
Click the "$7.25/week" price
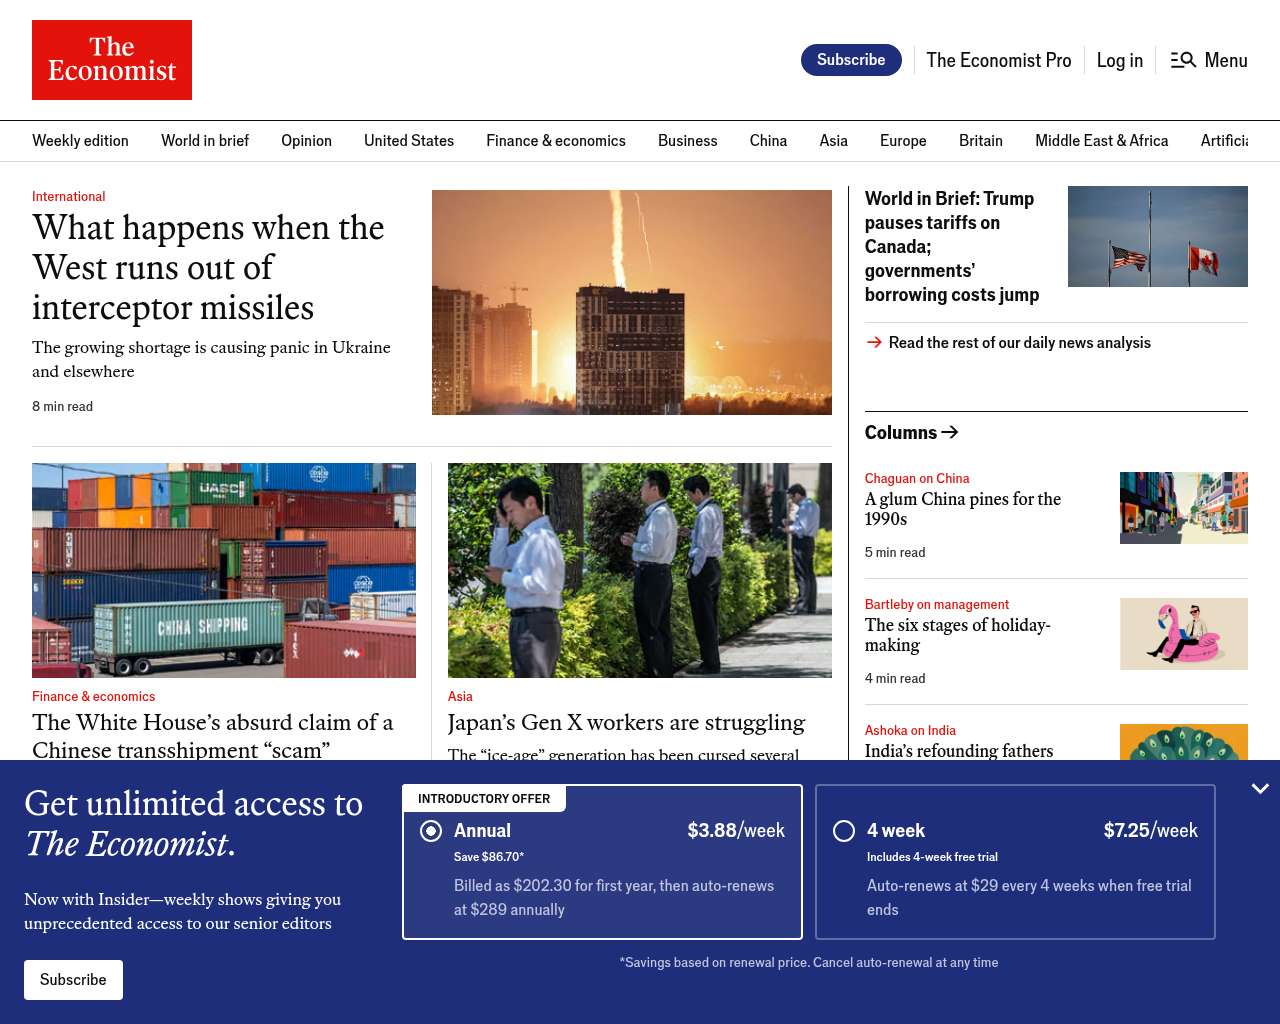(x=1151, y=831)
